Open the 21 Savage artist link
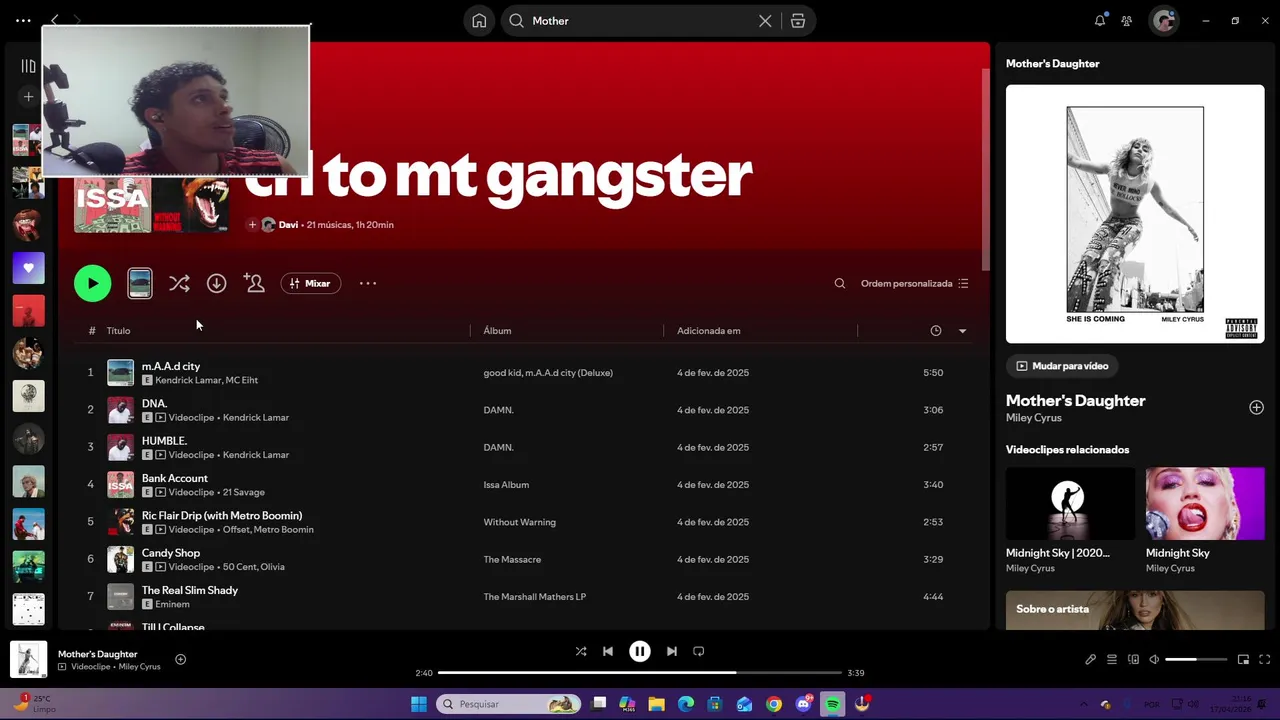1280x720 pixels. [243, 492]
